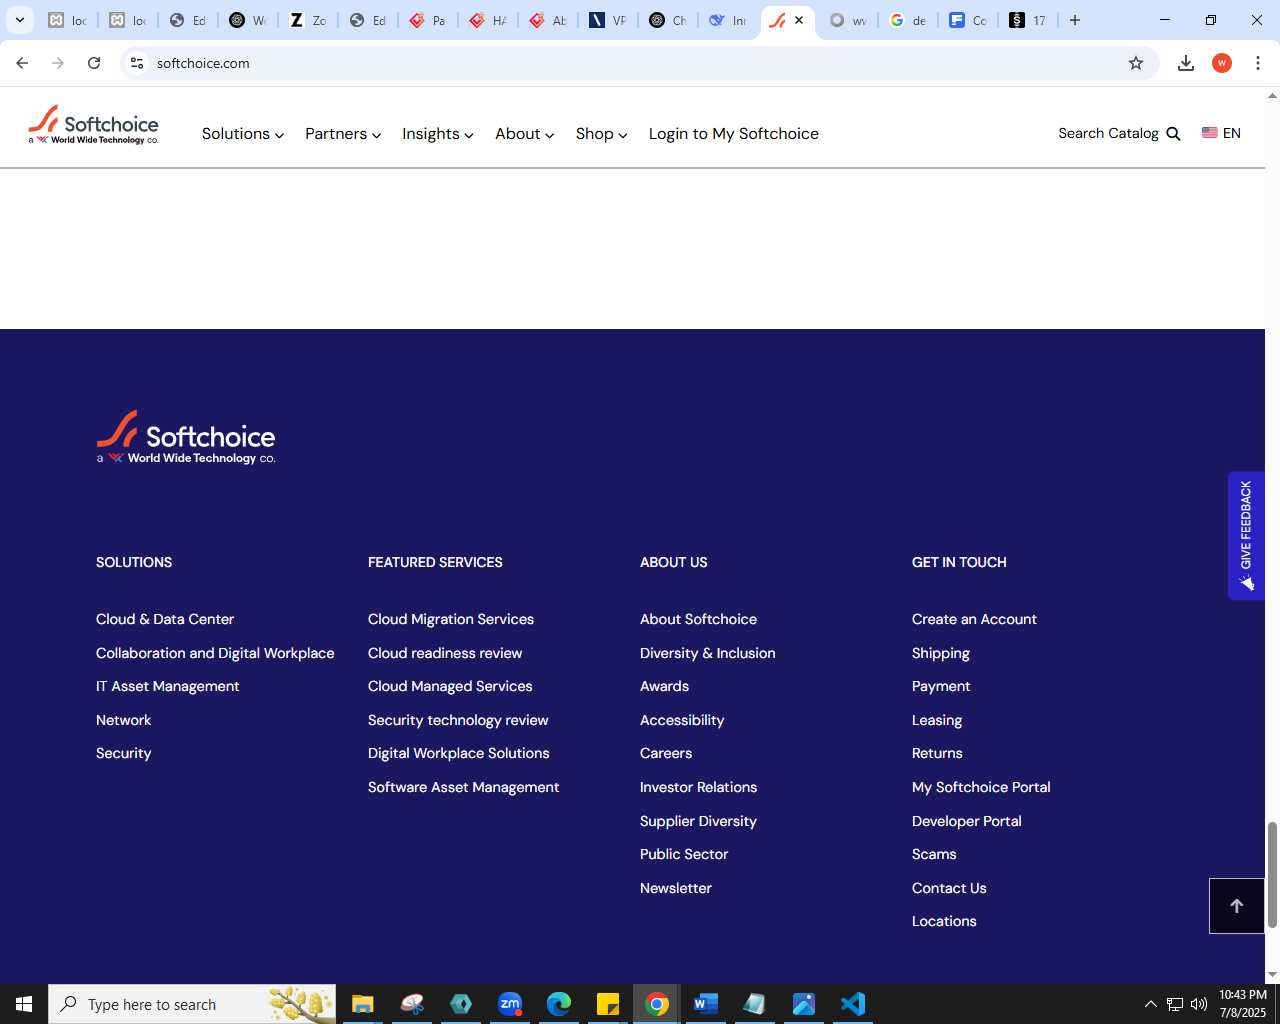Open IT Asset Management link
The image size is (1280, 1024).
click(168, 686)
